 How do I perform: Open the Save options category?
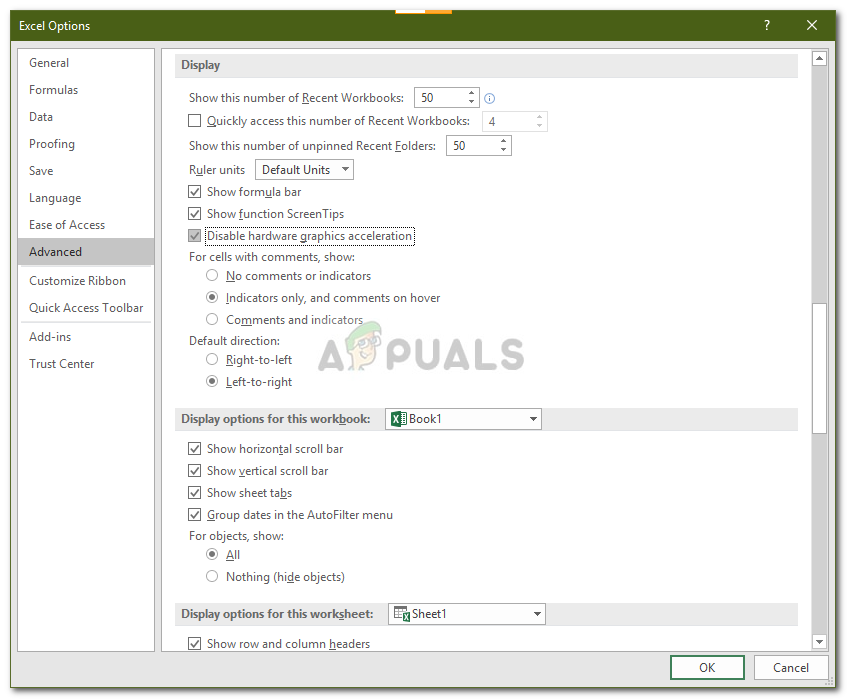[86, 171]
